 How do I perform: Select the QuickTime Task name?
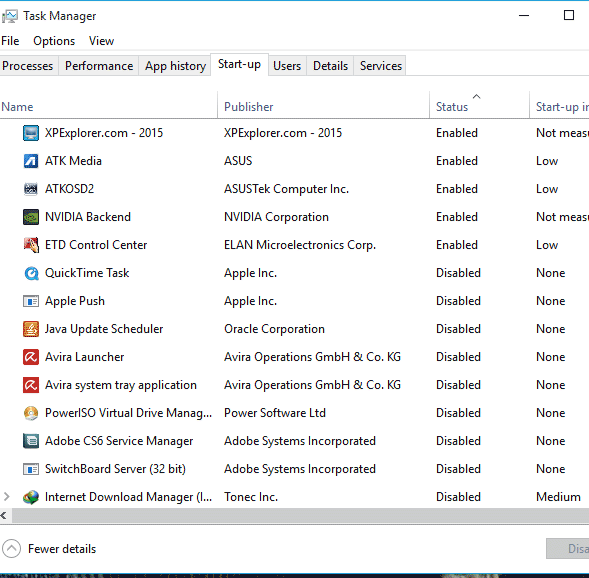(x=87, y=273)
